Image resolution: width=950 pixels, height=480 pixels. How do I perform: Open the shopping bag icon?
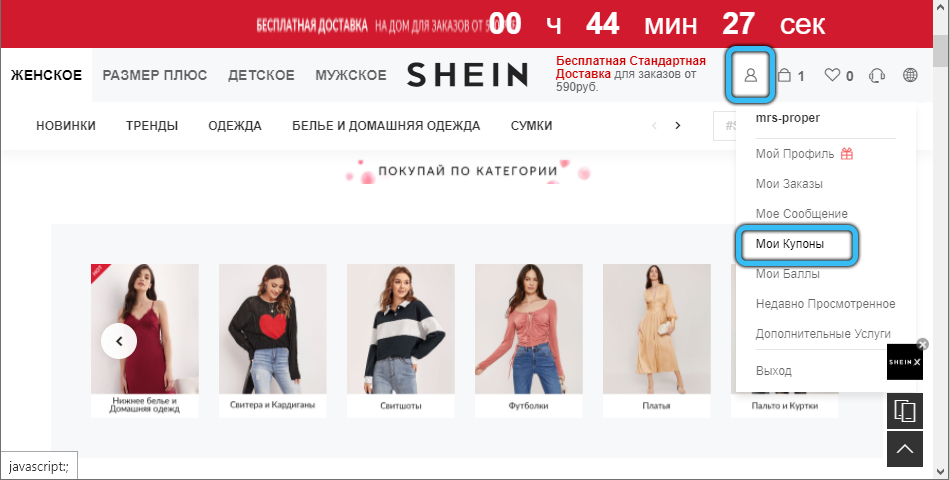pos(785,75)
